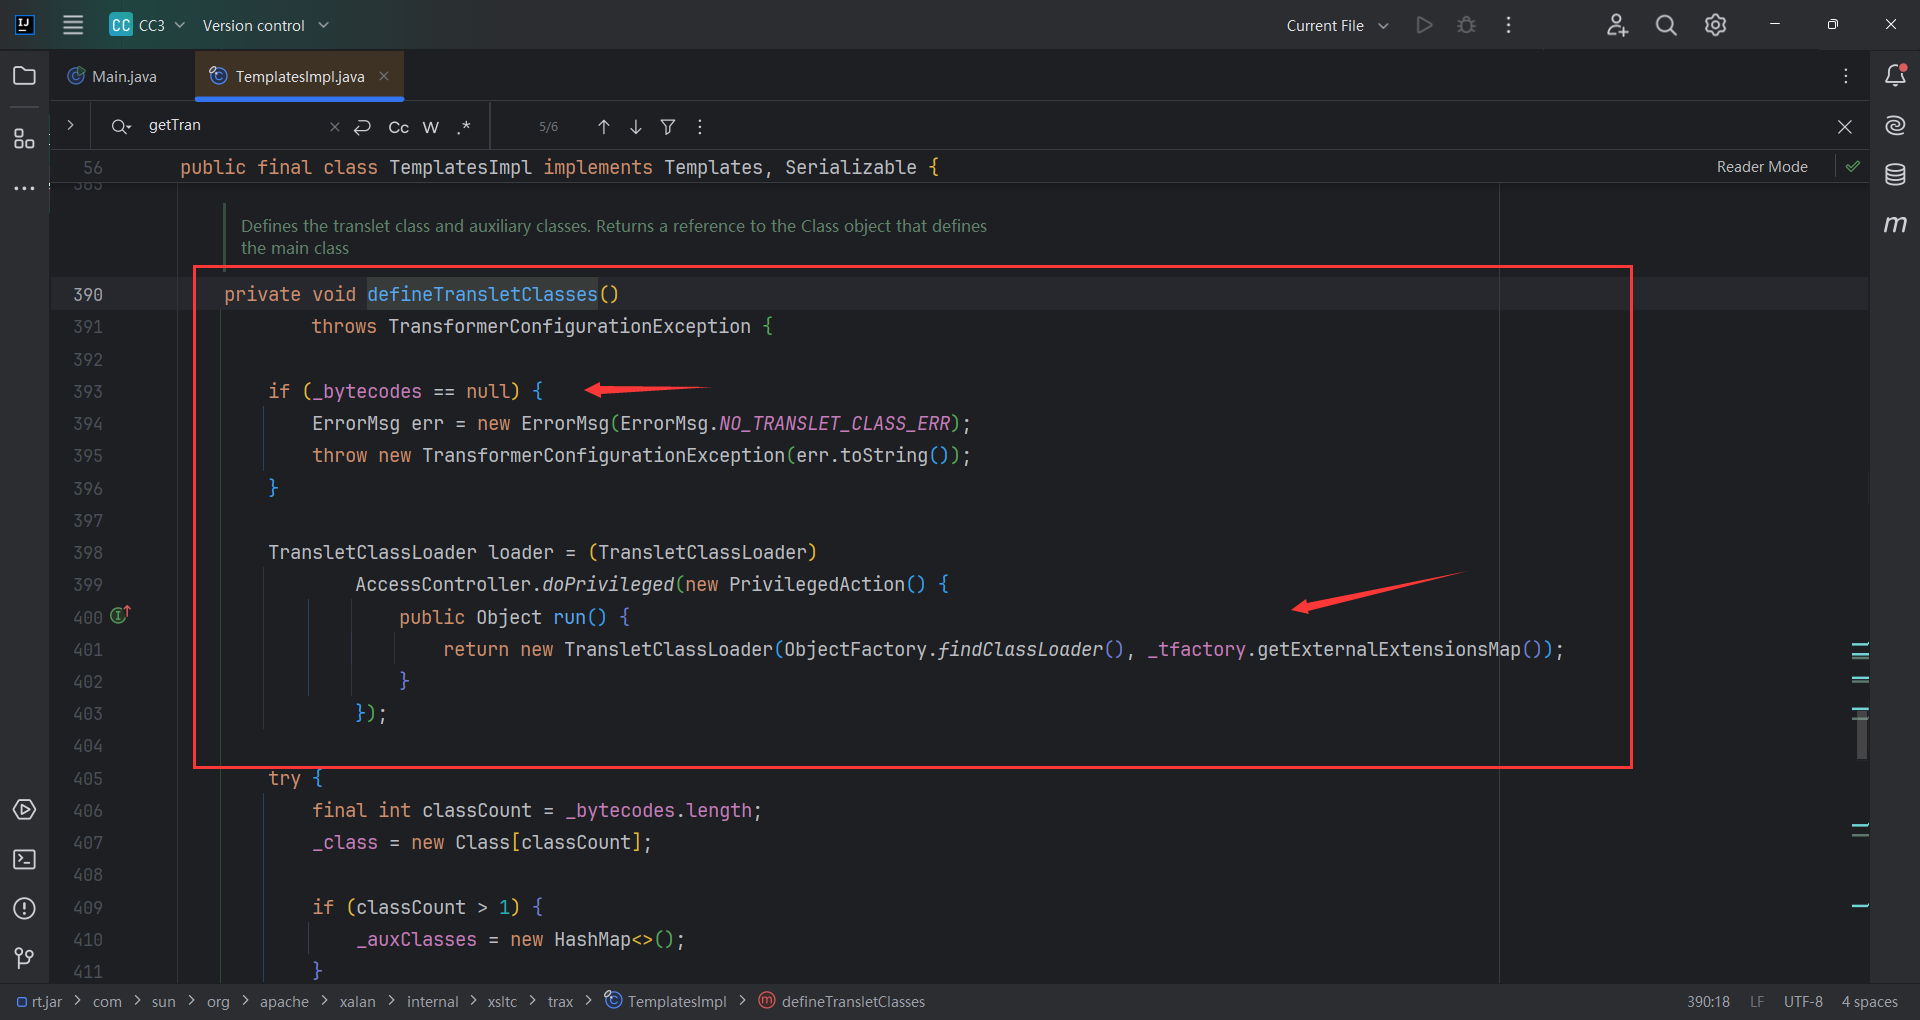Screen dimensions: 1920x1020
Task: Click rt.jar breadcrumb
Action: pos(39,1001)
